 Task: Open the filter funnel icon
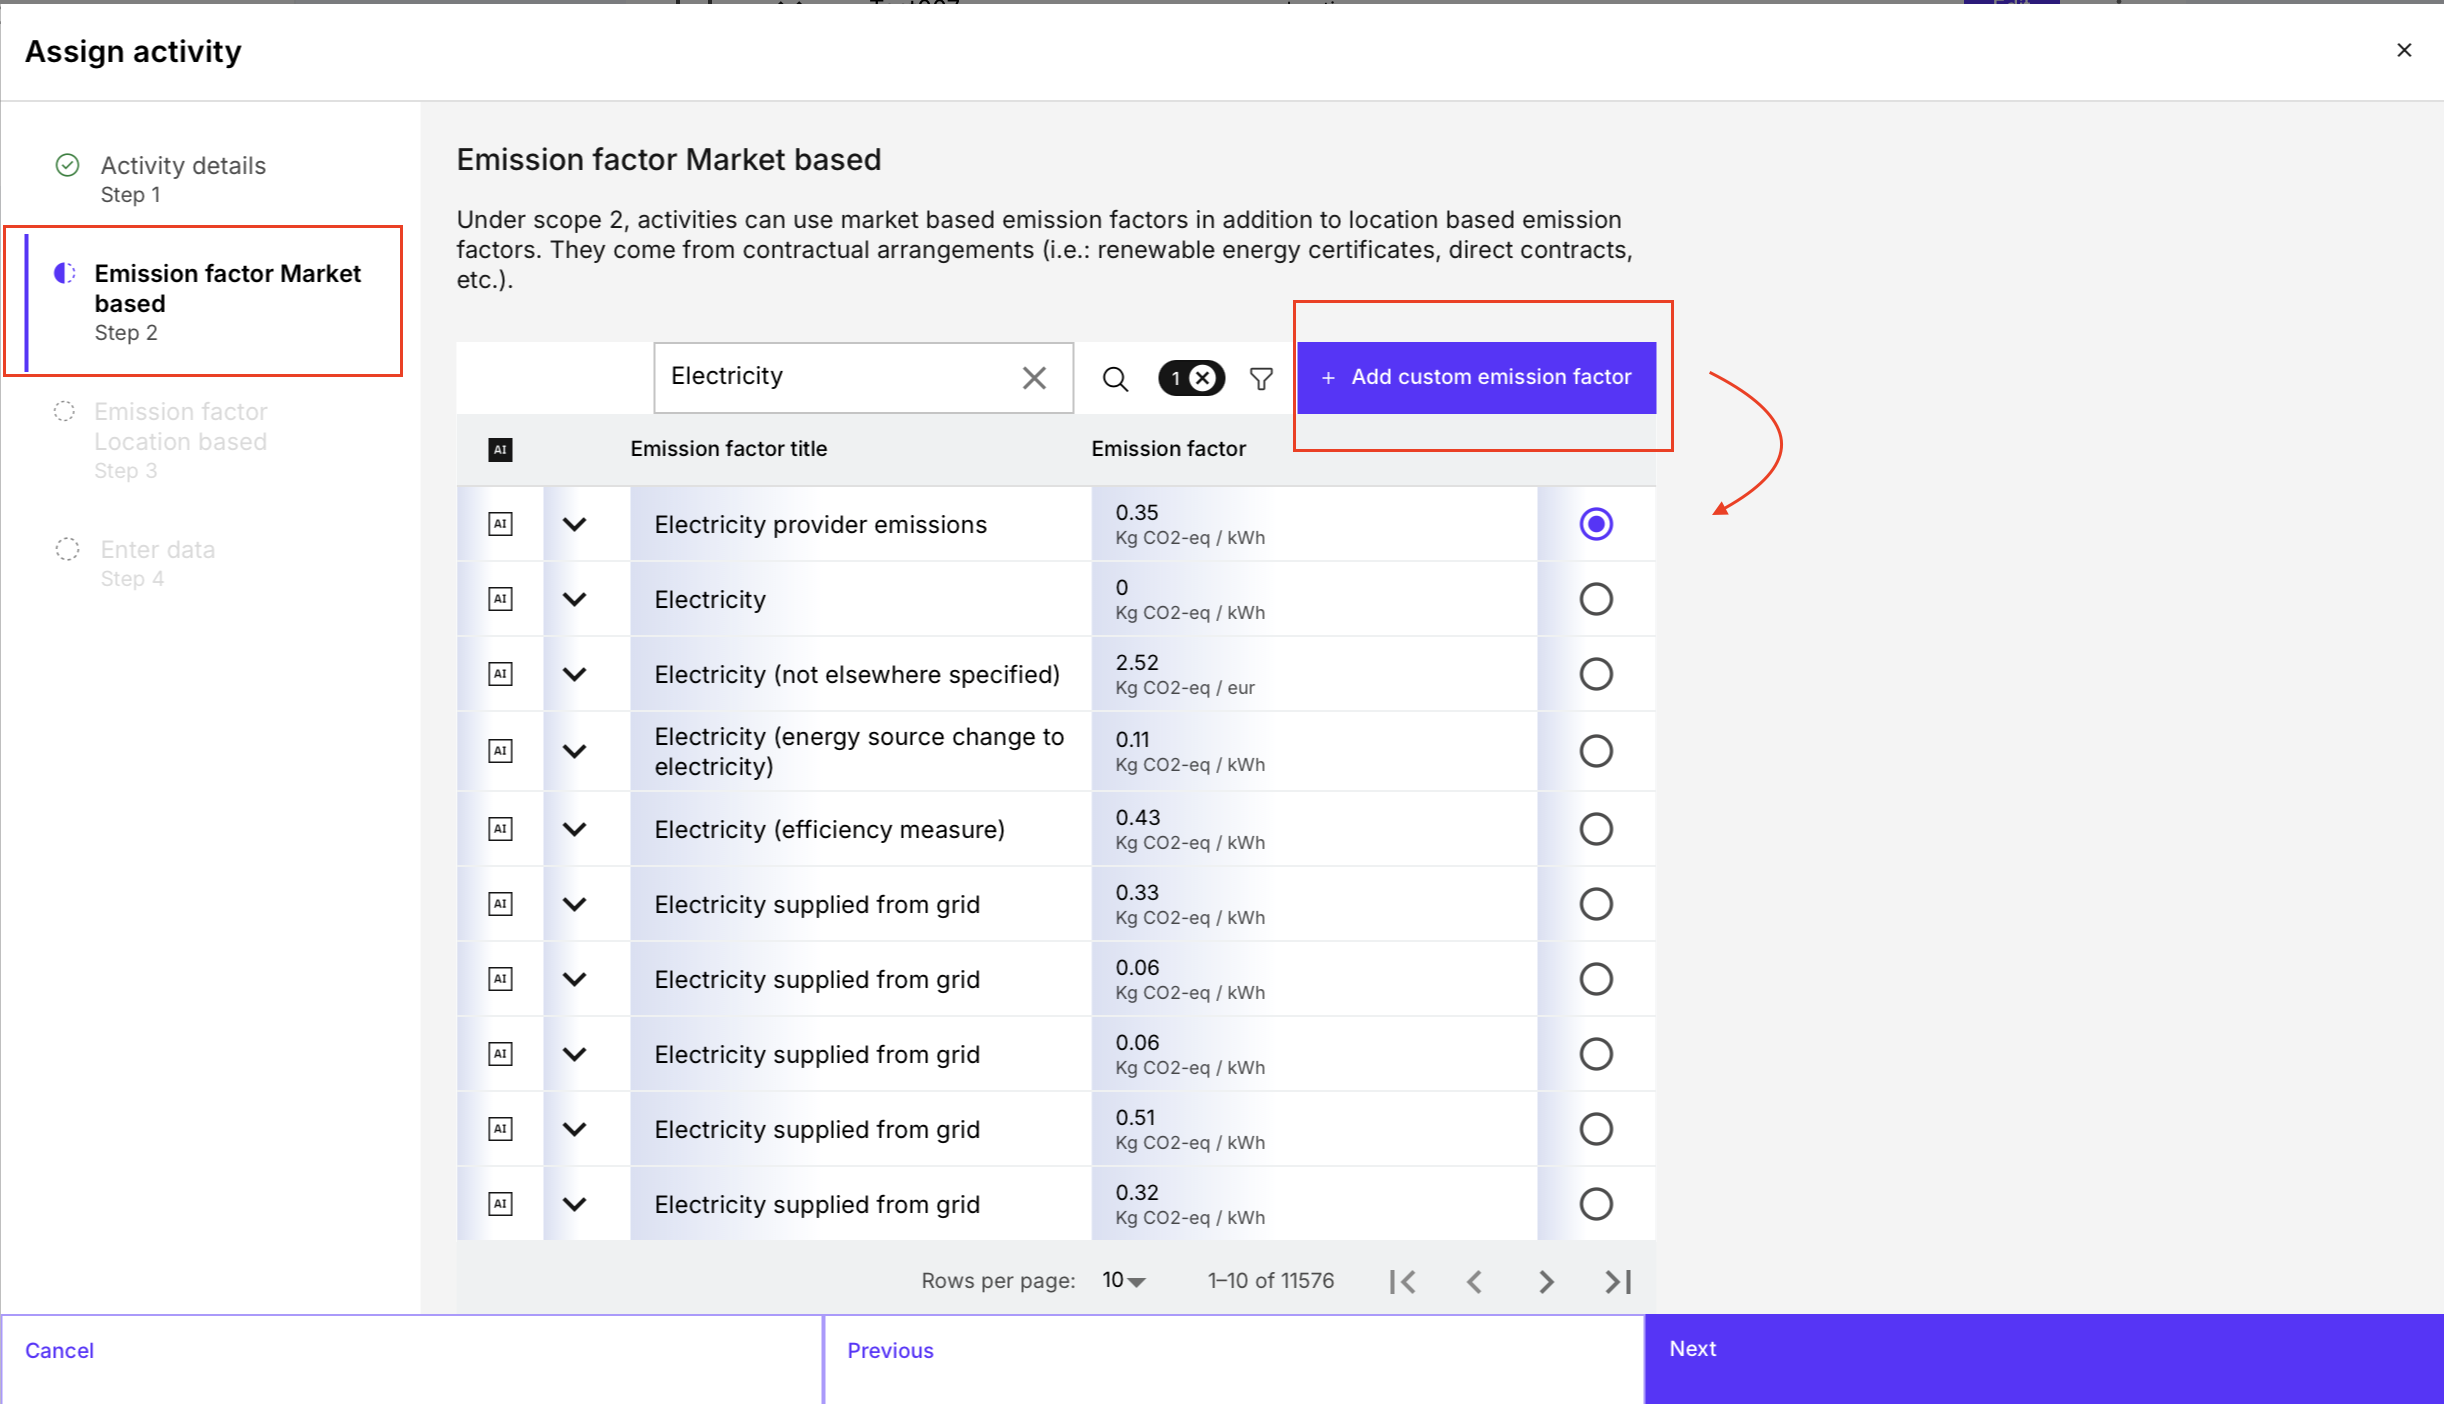[x=1261, y=379]
